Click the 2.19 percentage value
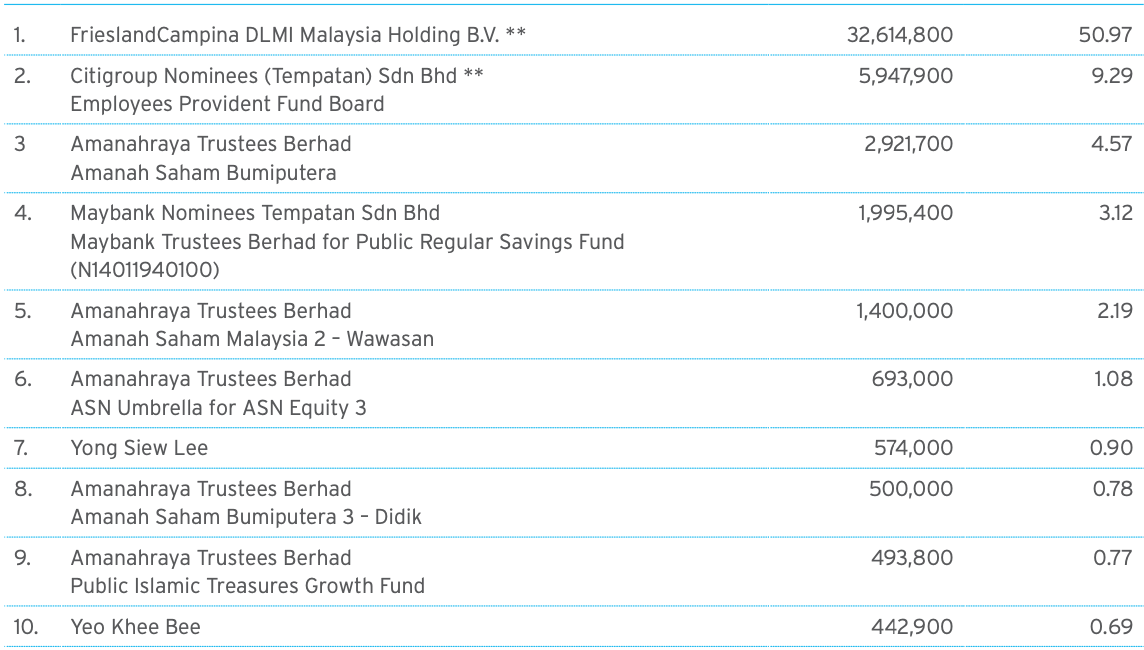Viewport: 1144px width, 650px height. click(1115, 311)
